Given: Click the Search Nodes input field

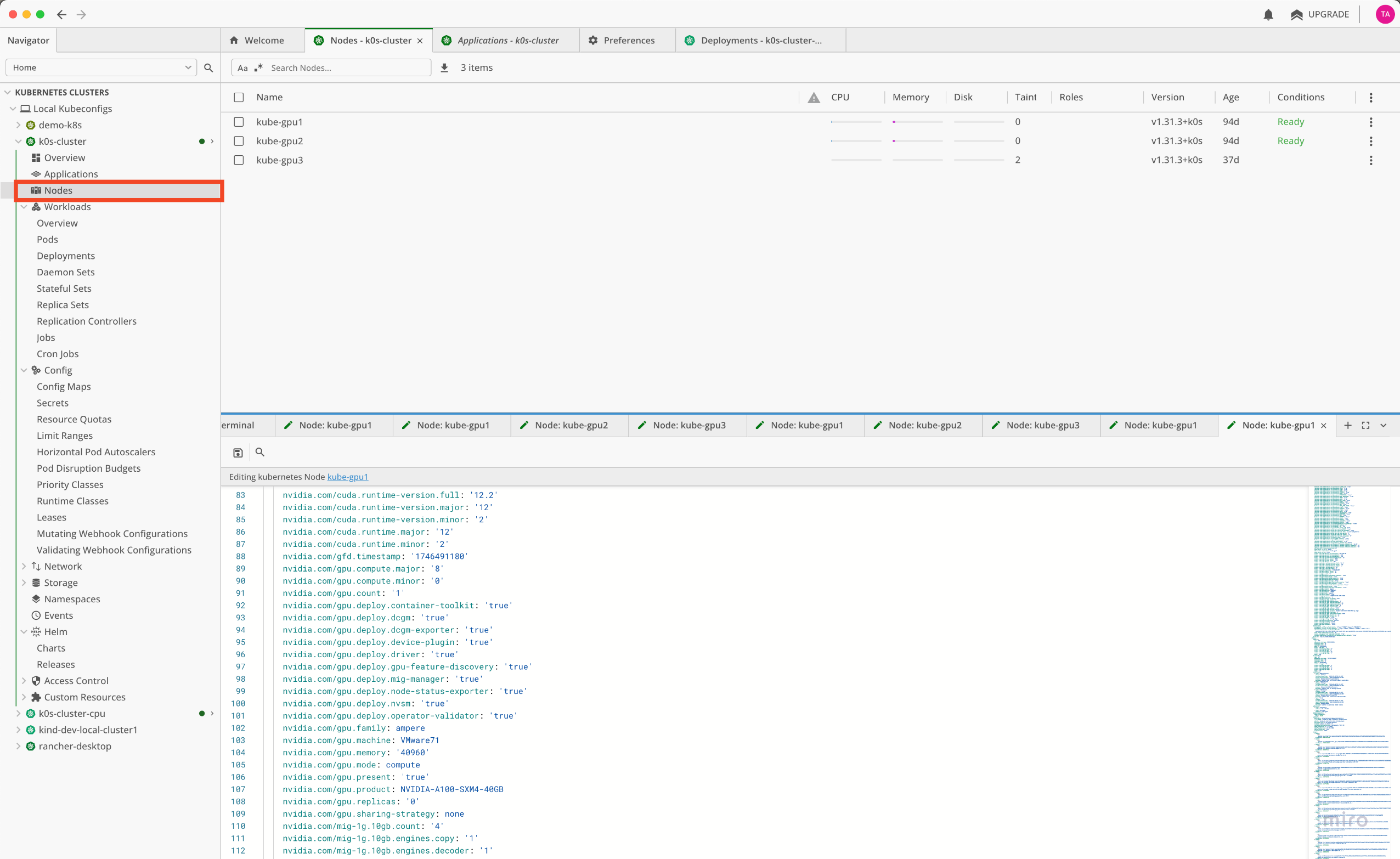Looking at the screenshot, I should (348, 68).
